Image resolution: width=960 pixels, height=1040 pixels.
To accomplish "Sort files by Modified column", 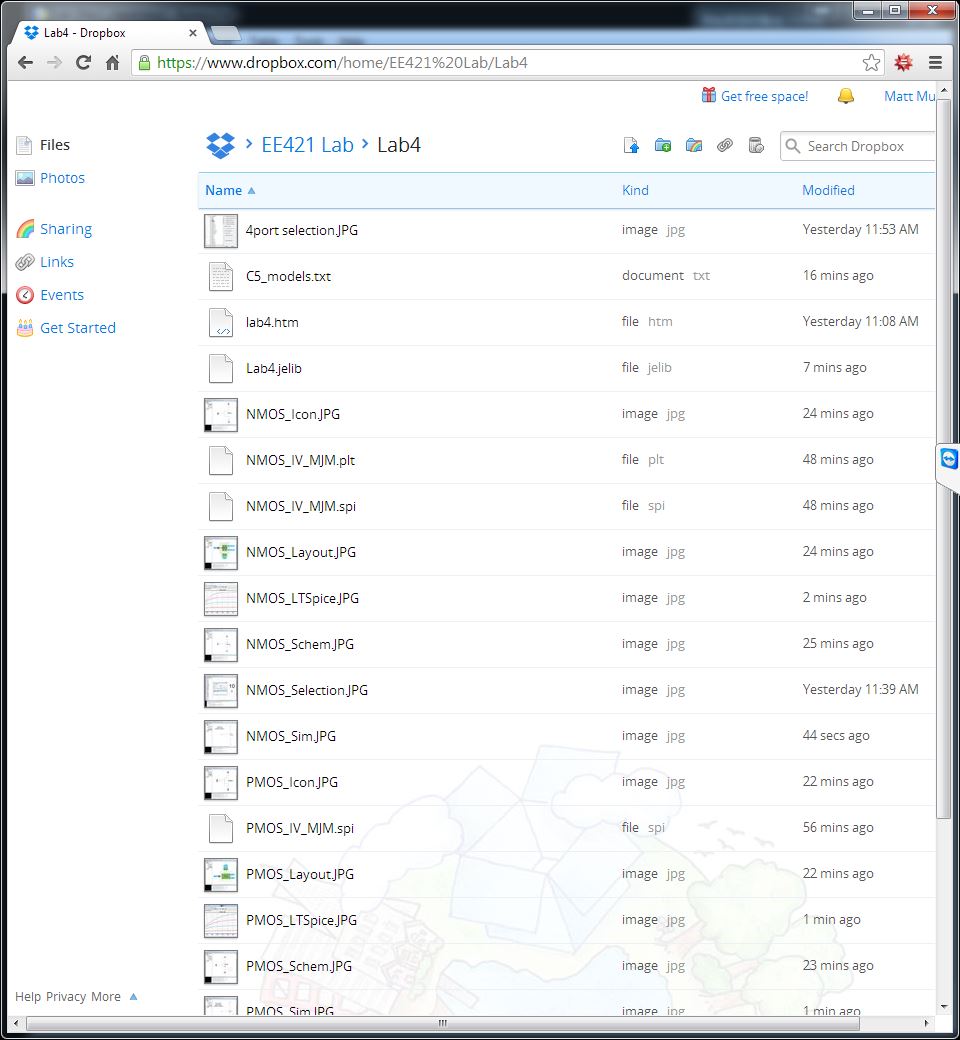I will pyautogui.click(x=828, y=190).
